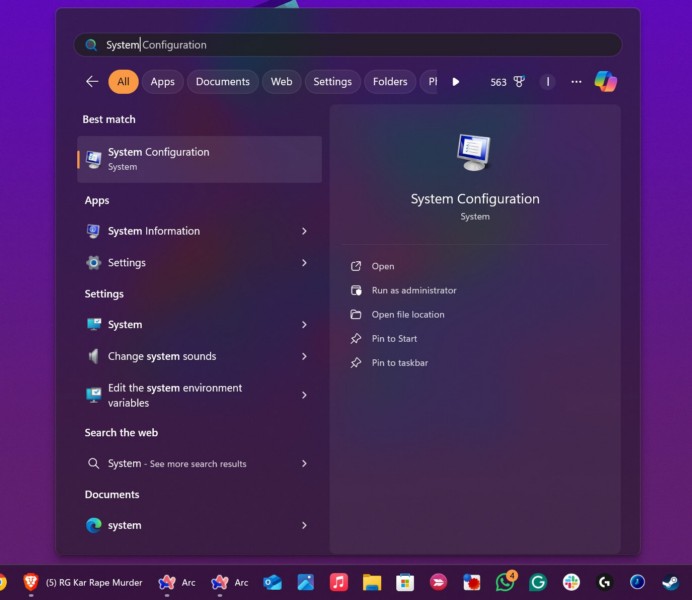This screenshot has width=692, height=600.
Task: Switch to the Apps filter tab
Action: click(x=162, y=82)
